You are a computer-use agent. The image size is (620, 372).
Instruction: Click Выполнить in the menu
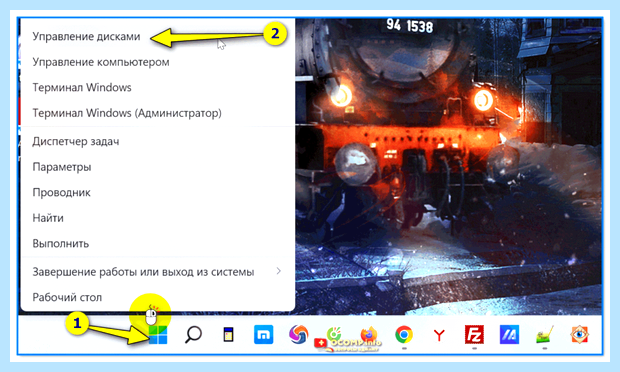point(60,244)
